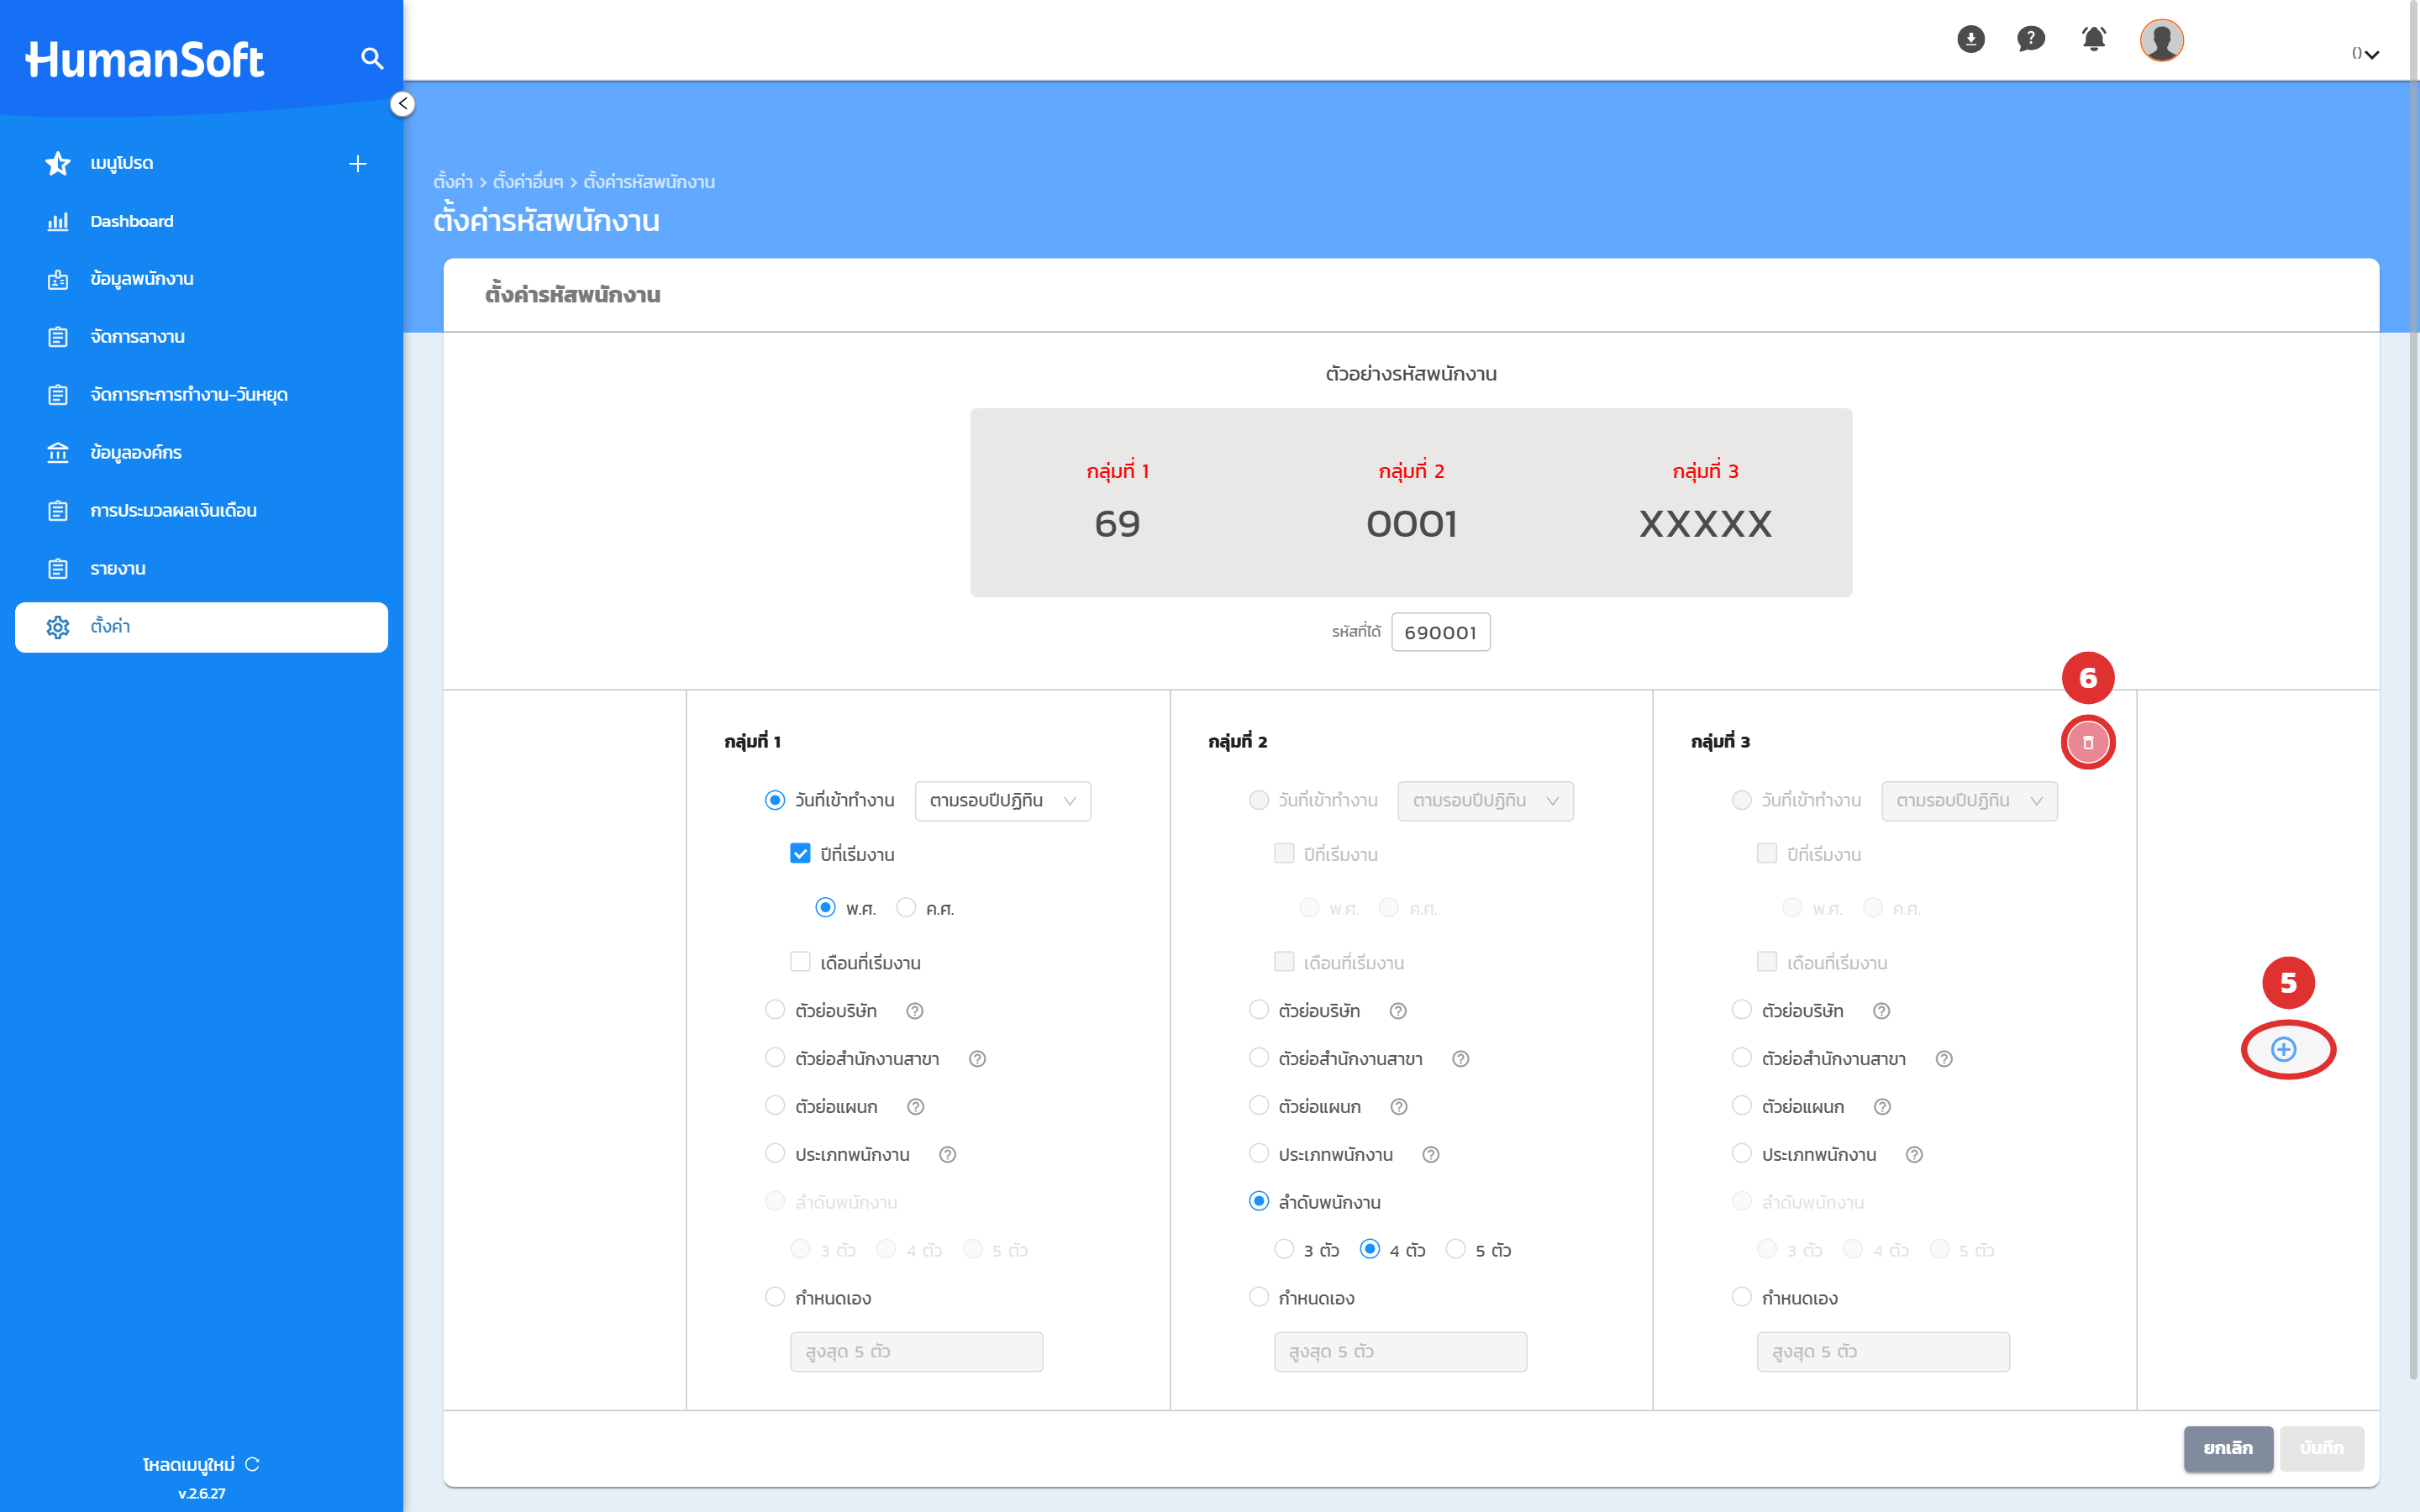Viewport: 2420px width, 1512px height.
Task: Go to ตั้งค่าอื่นๆ breadcrumb link
Action: pyautogui.click(x=528, y=182)
